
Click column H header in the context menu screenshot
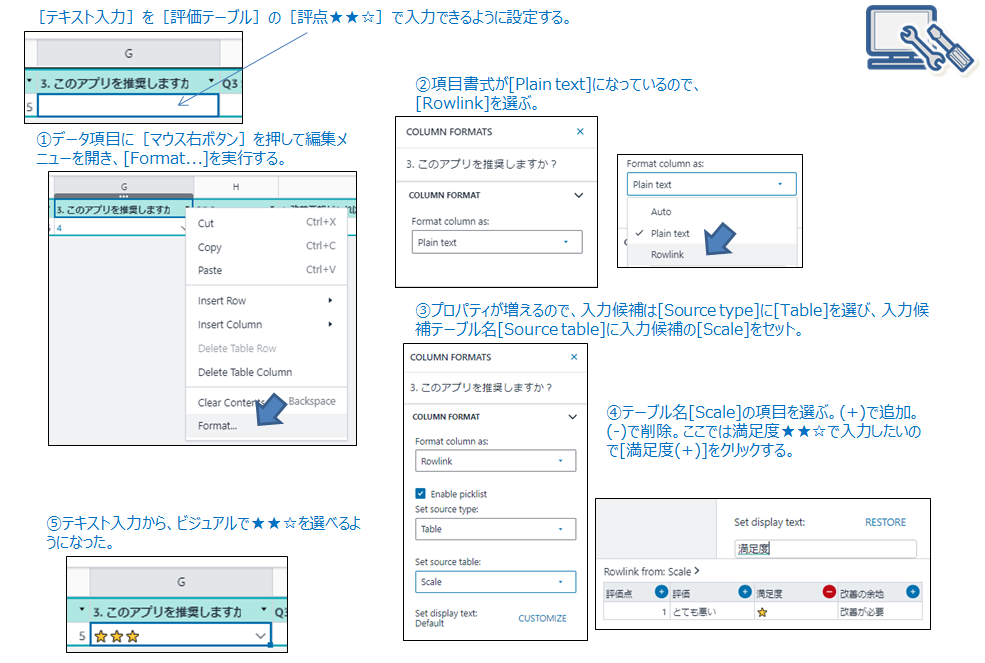[236, 187]
